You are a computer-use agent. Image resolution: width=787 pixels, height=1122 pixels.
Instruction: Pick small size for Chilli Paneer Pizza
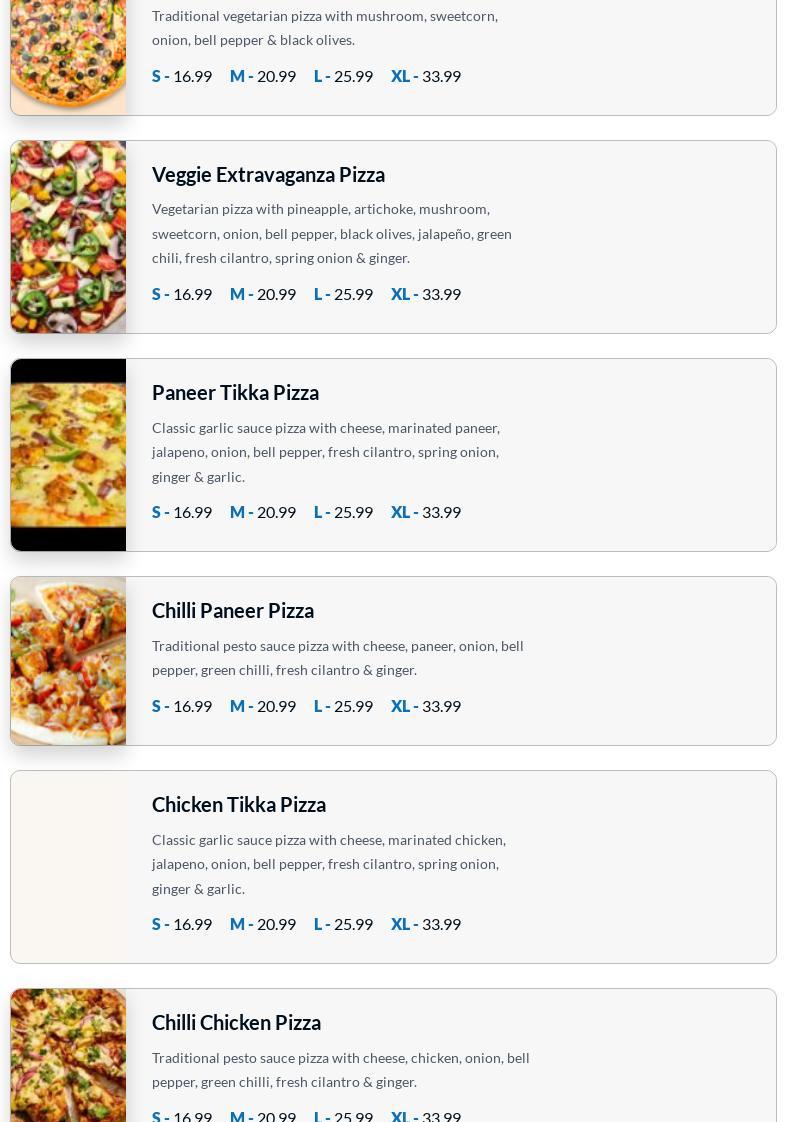182,706
